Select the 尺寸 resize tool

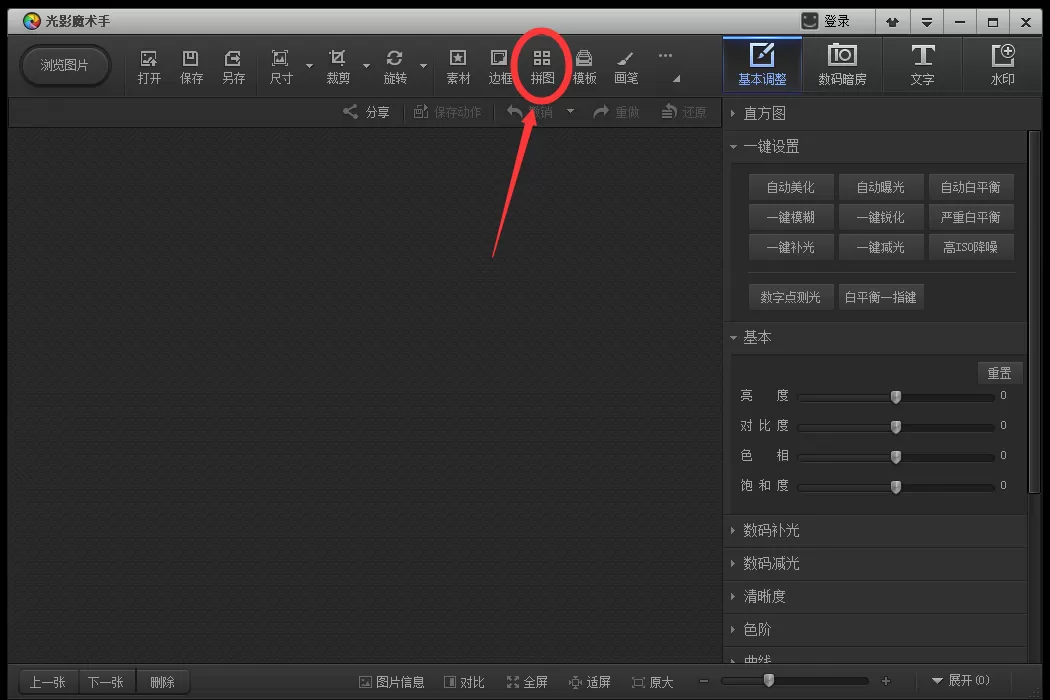tap(281, 67)
